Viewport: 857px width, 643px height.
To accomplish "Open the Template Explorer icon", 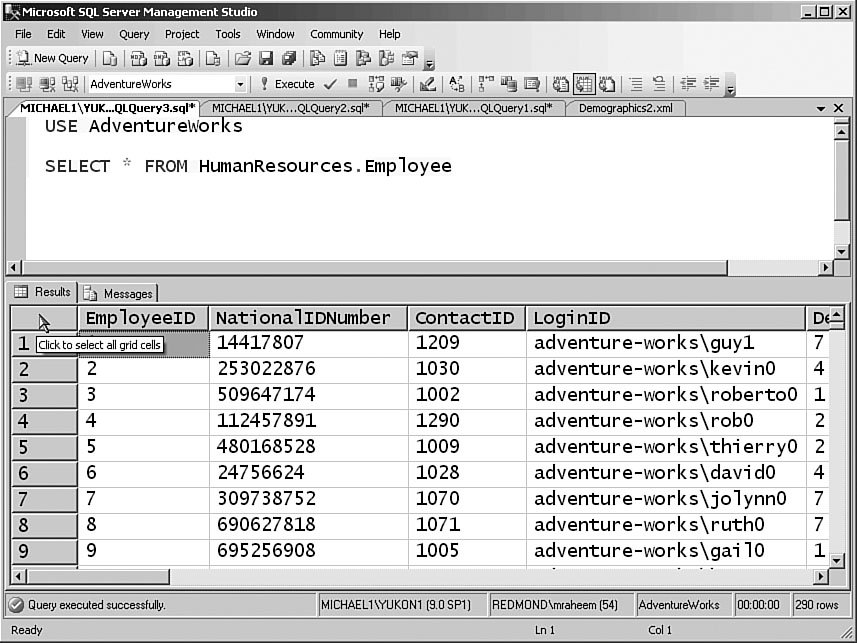I will coord(386,58).
